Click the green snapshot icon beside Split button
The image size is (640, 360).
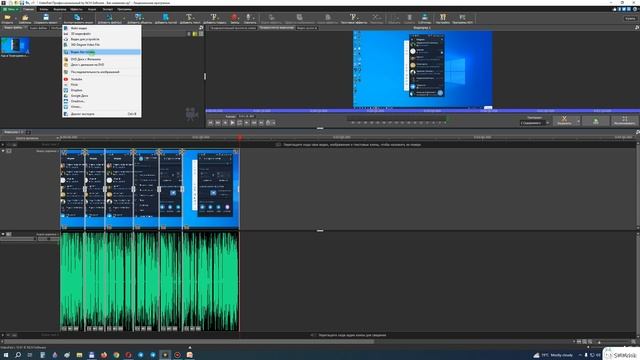coord(596,121)
